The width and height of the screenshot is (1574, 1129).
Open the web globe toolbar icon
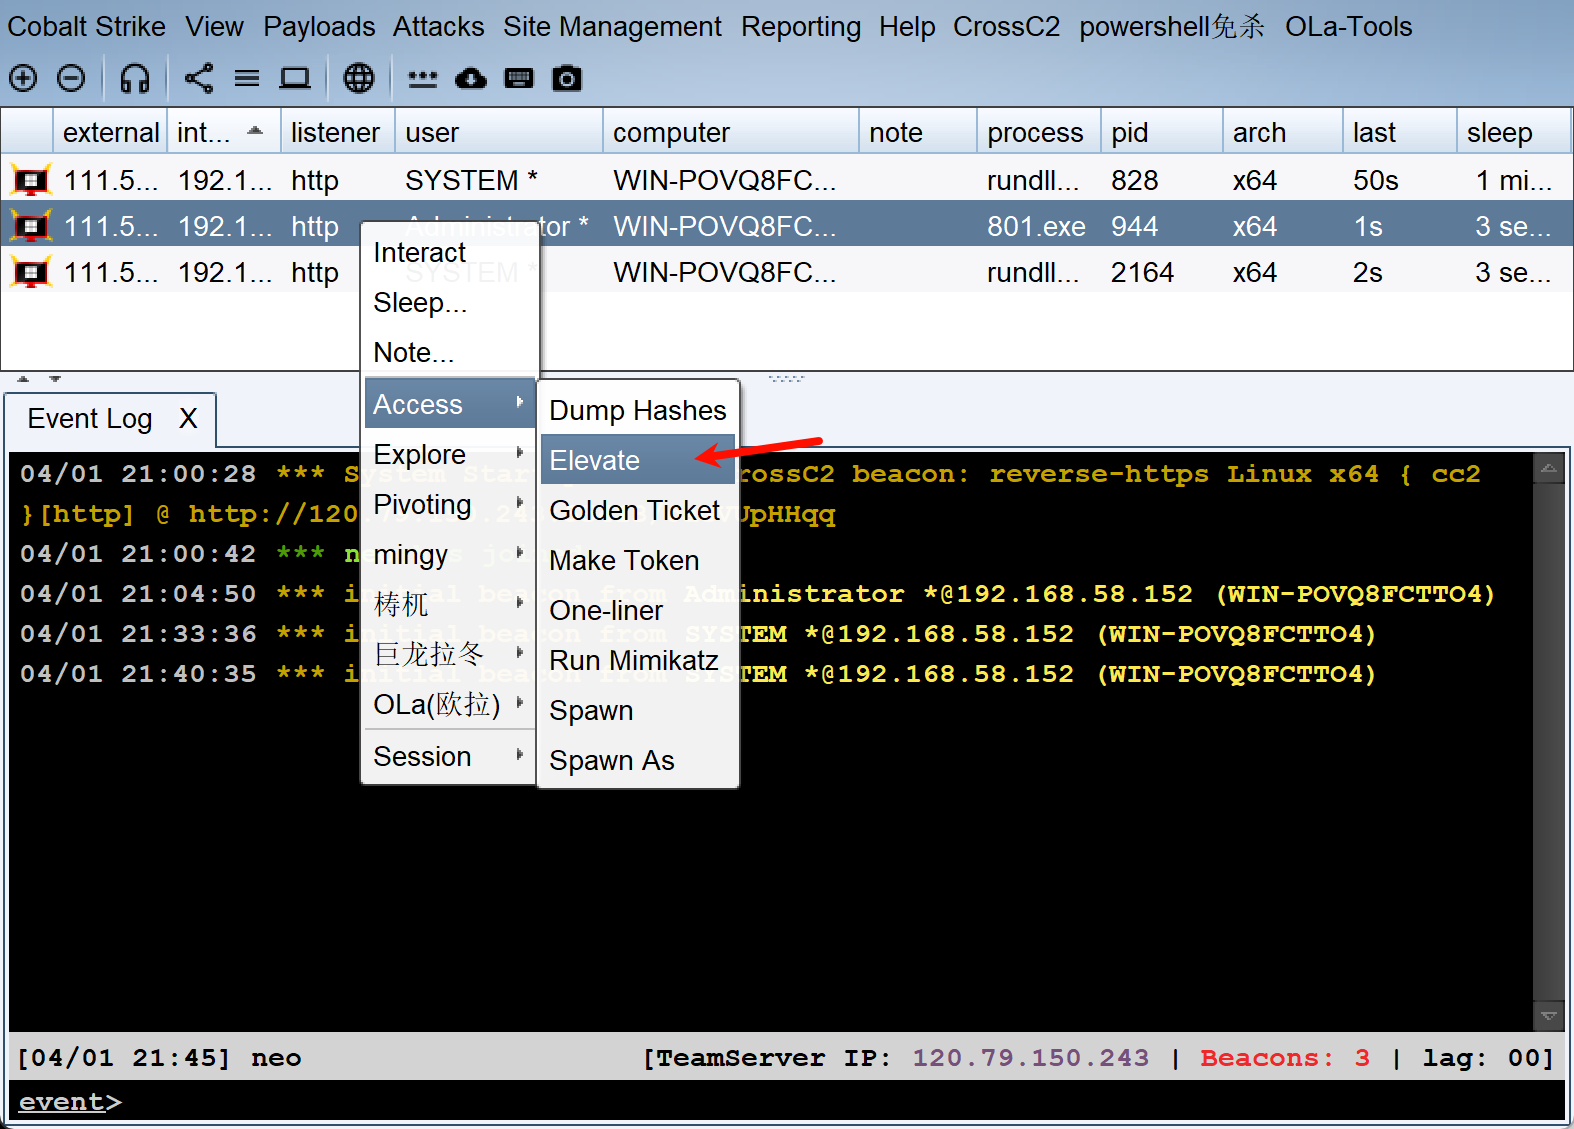(359, 78)
